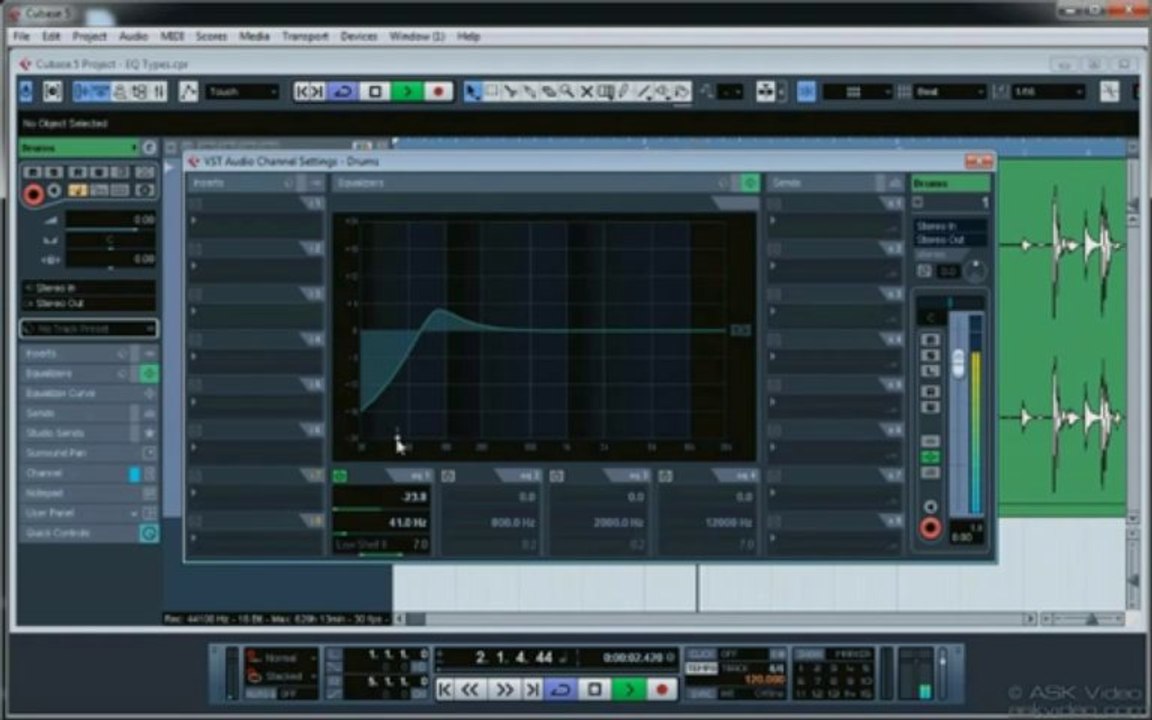Open No Track Preset dropdown
Viewport: 1152px width, 720px height.
click(88, 328)
